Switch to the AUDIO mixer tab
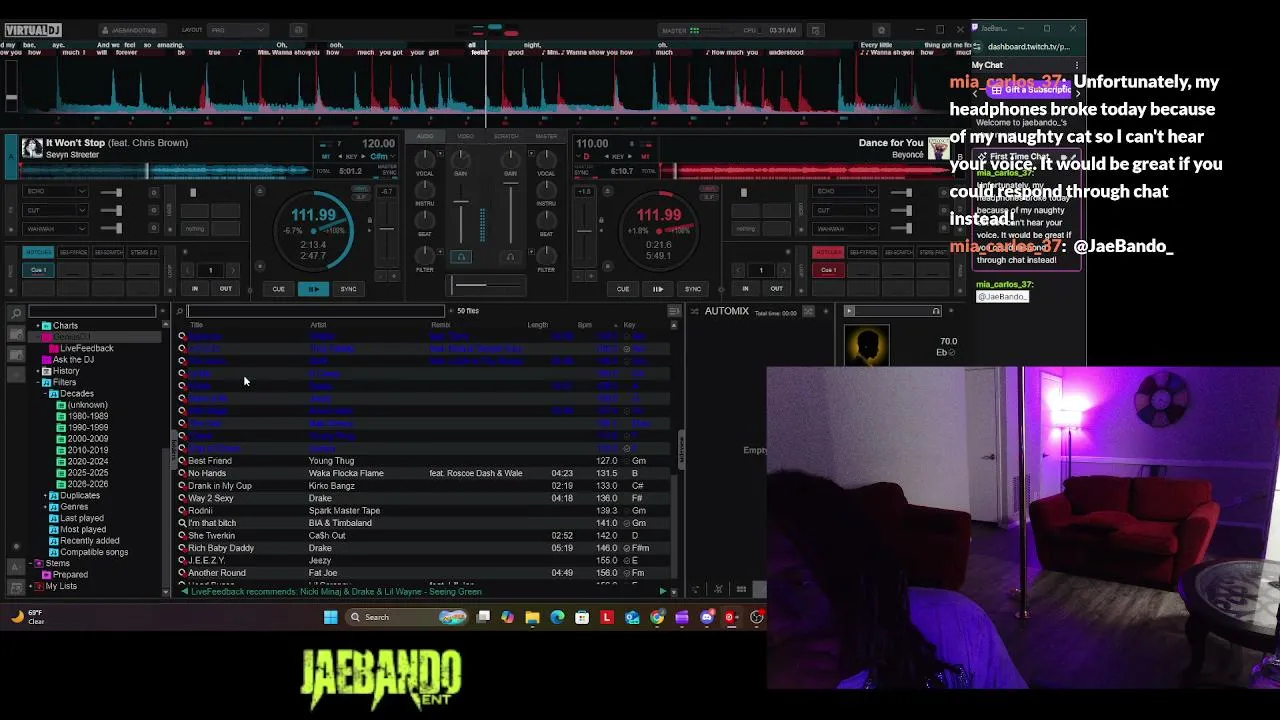Viewport: 1280px width, 720px height. pyautogui.click(x=425, y=136)
